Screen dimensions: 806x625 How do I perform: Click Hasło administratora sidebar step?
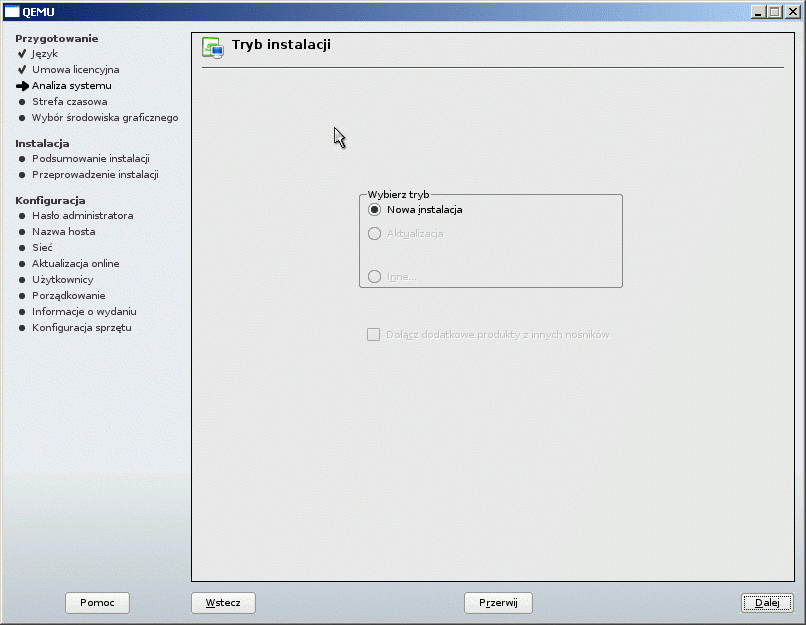[x=82, y=216]
